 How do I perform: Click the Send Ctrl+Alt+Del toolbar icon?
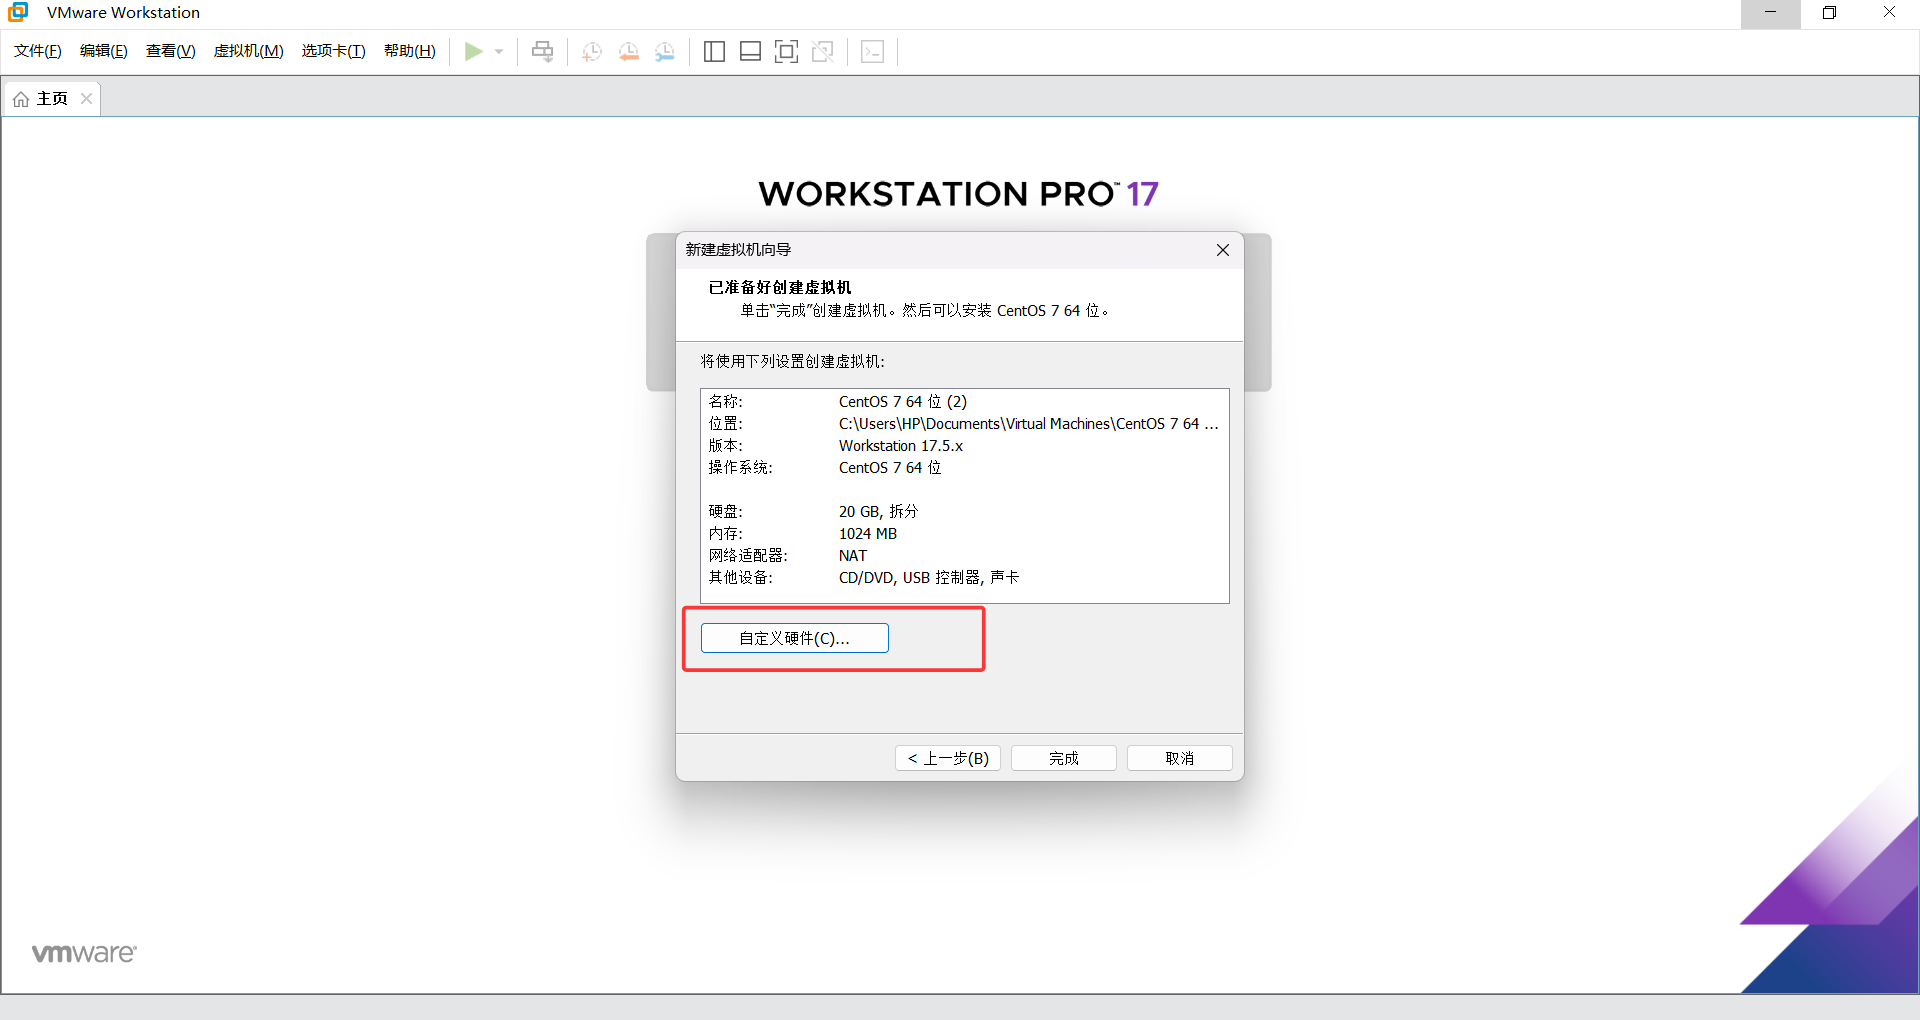tap(542, 51)
